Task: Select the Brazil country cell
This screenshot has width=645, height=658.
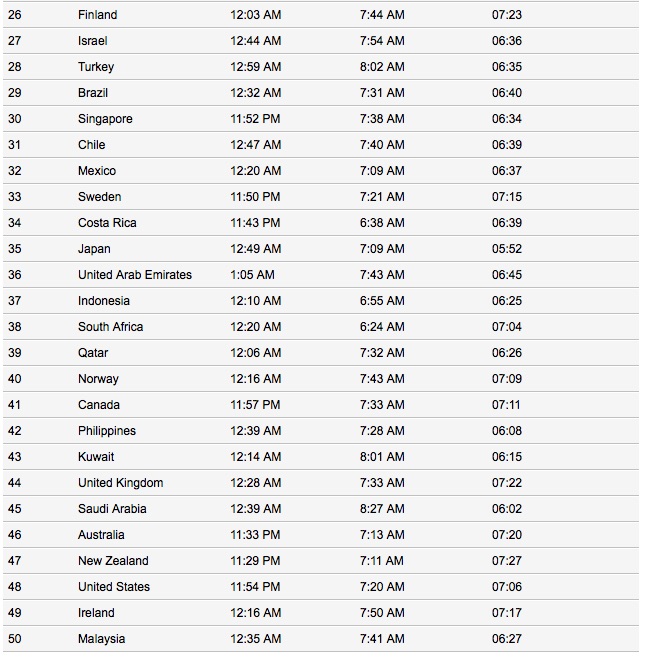Action: [x=93, y=93]
